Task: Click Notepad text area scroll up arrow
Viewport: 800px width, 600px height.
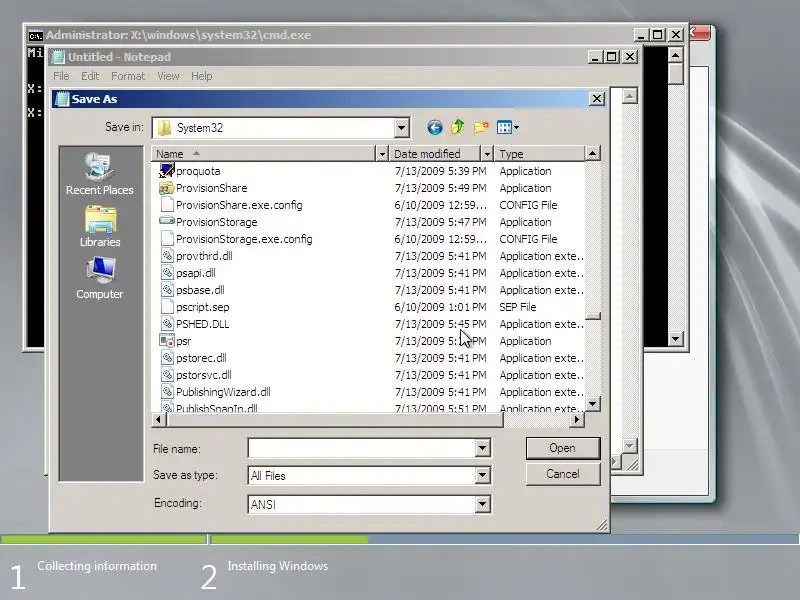Action: pos(630,96)
